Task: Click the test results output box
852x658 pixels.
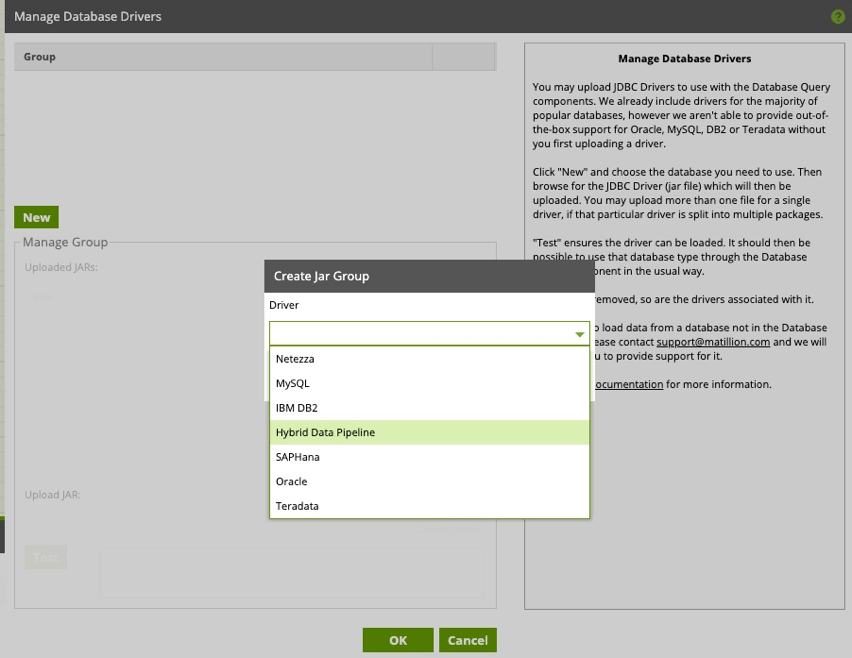Action: point(291,573)
